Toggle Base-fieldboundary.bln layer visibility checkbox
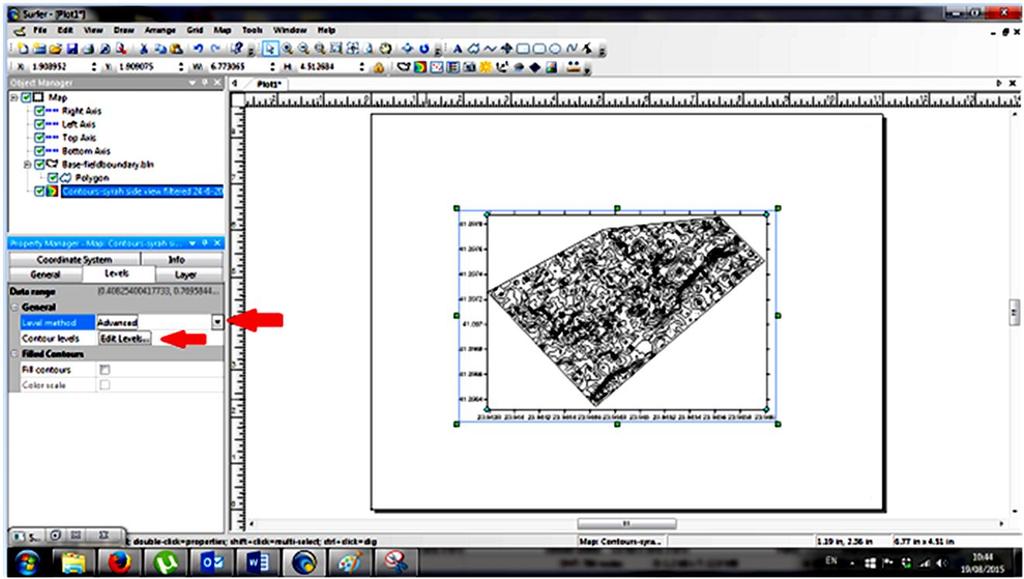The width and height of the screenshot is (1024, 579). [40, 164]
